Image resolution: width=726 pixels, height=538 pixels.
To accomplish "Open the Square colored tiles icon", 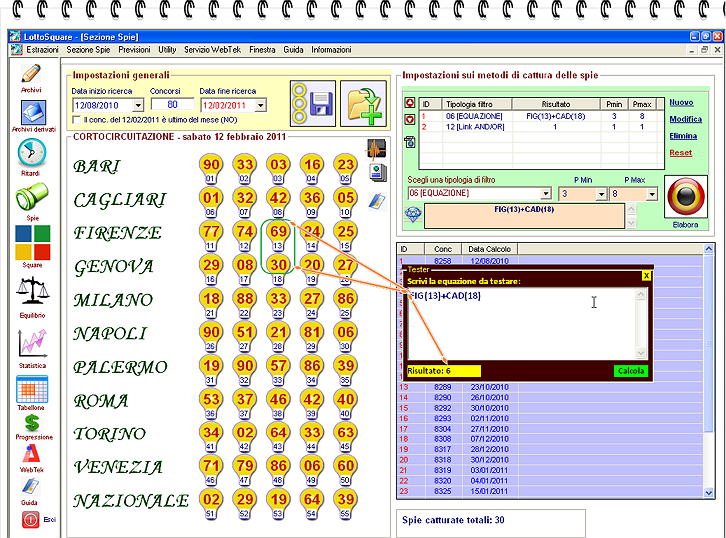I will coord(32,243).
